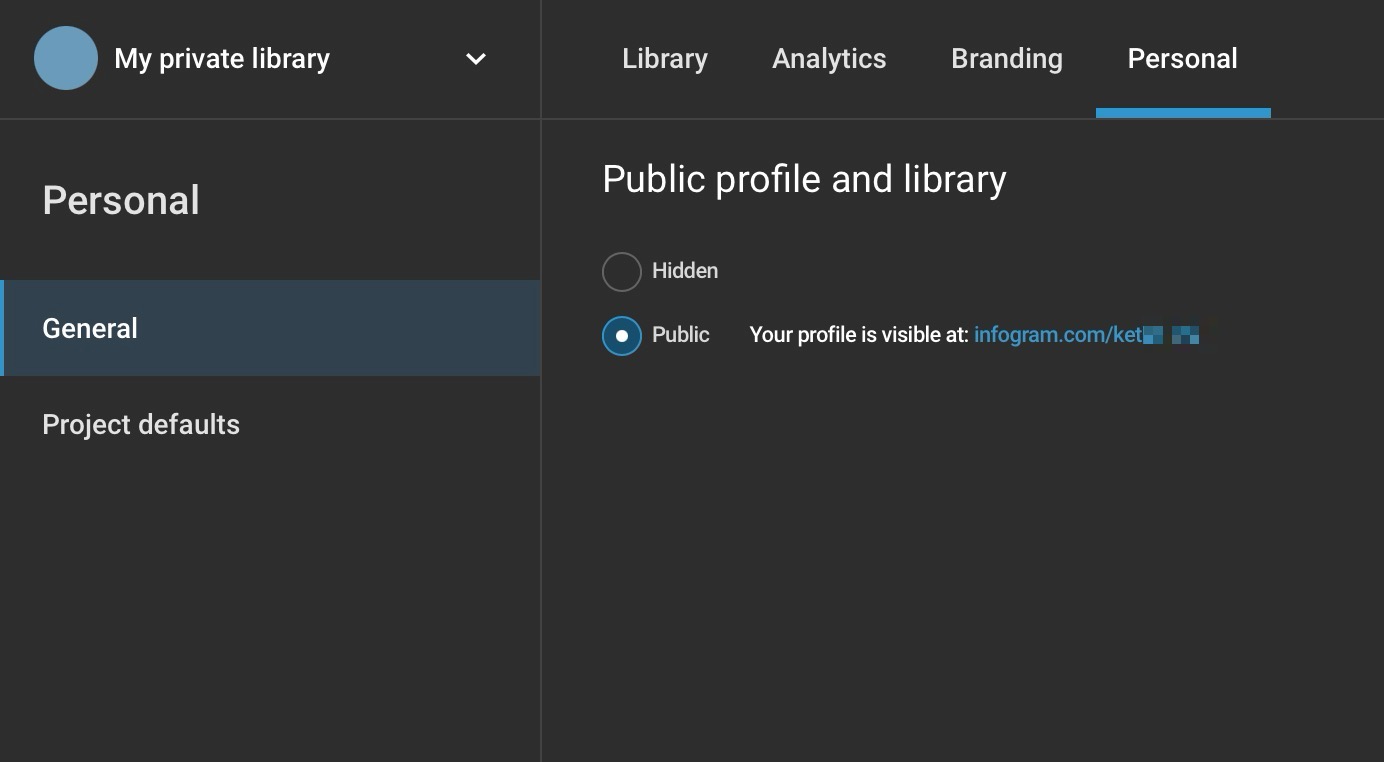Click the blue underline indicator below Personal

point(1183,113)
